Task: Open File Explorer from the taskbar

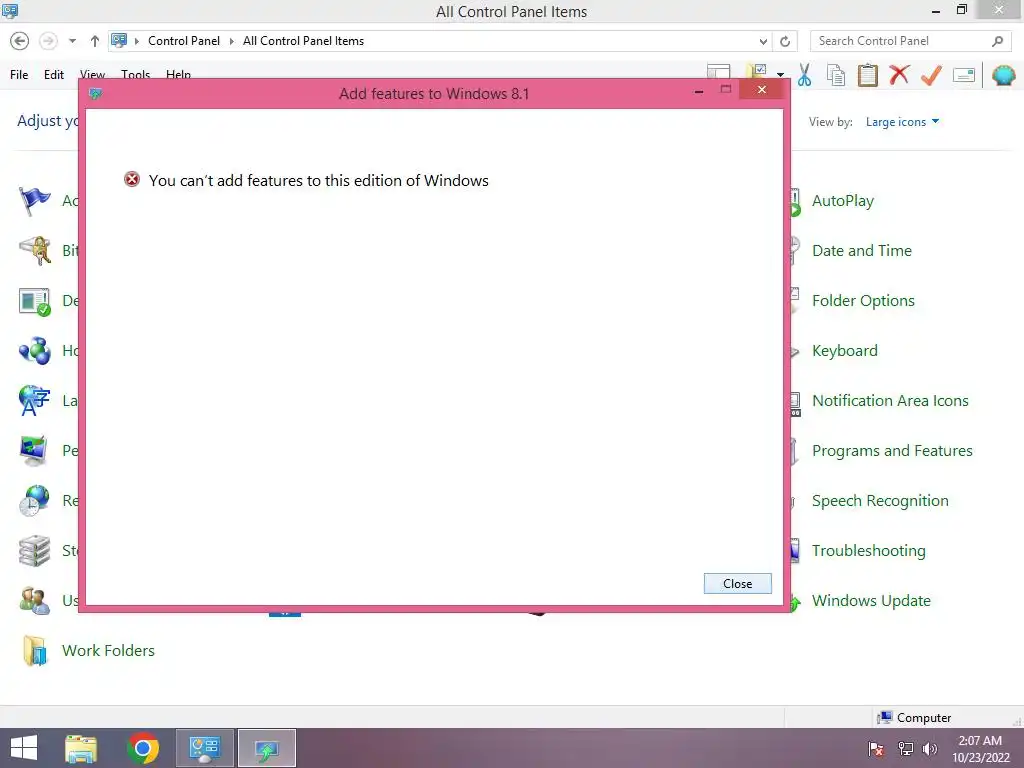Action: coord(81,748)
